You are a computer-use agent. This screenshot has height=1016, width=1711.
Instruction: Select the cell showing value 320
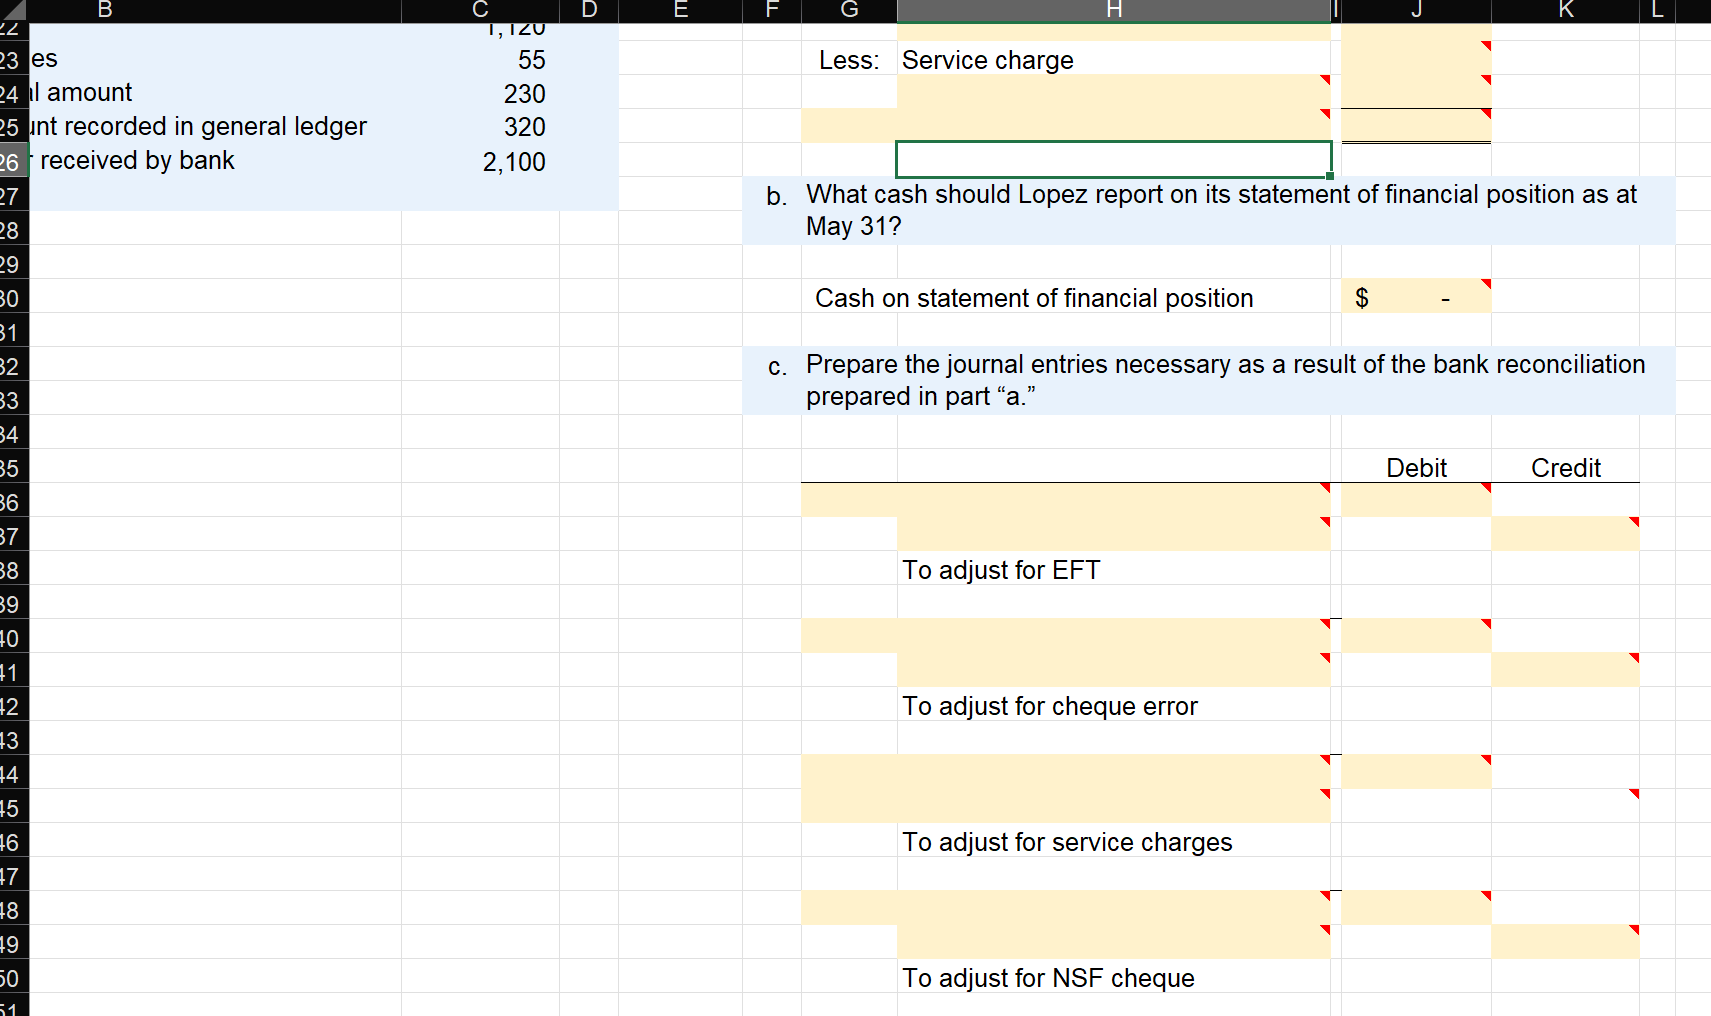click(x=480, y=127)
